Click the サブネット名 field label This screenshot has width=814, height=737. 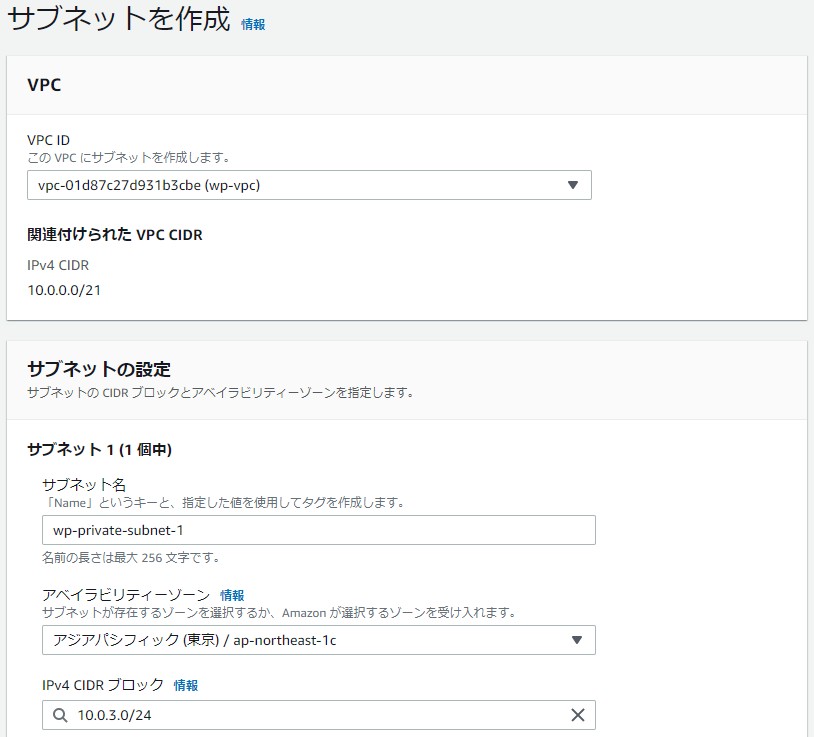(x=85, y=484)
